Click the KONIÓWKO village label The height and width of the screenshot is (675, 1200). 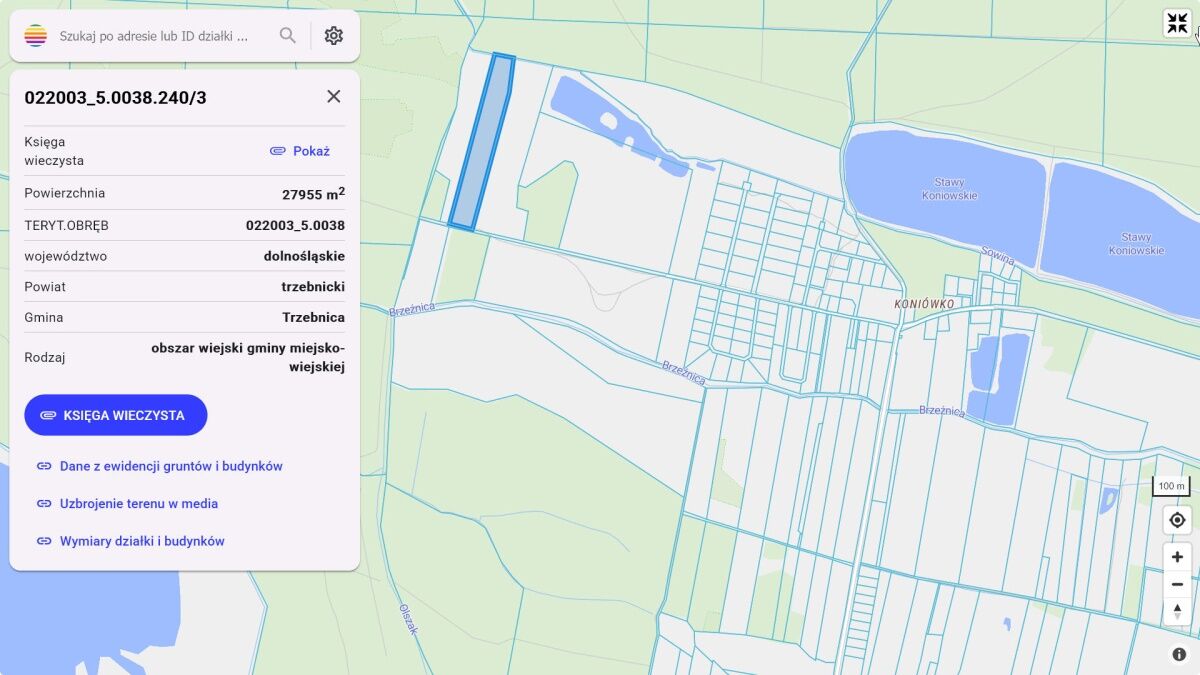pyautogui.click(x=925, y=303)
